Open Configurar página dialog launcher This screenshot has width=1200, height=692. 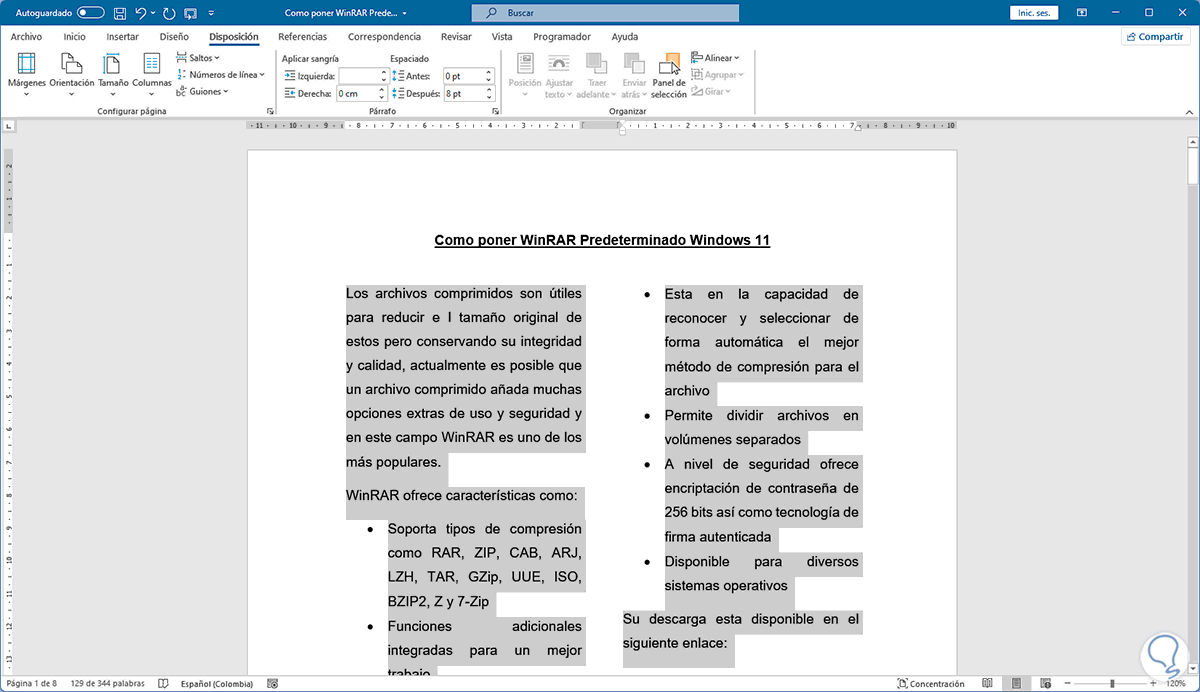click(270, 111)
